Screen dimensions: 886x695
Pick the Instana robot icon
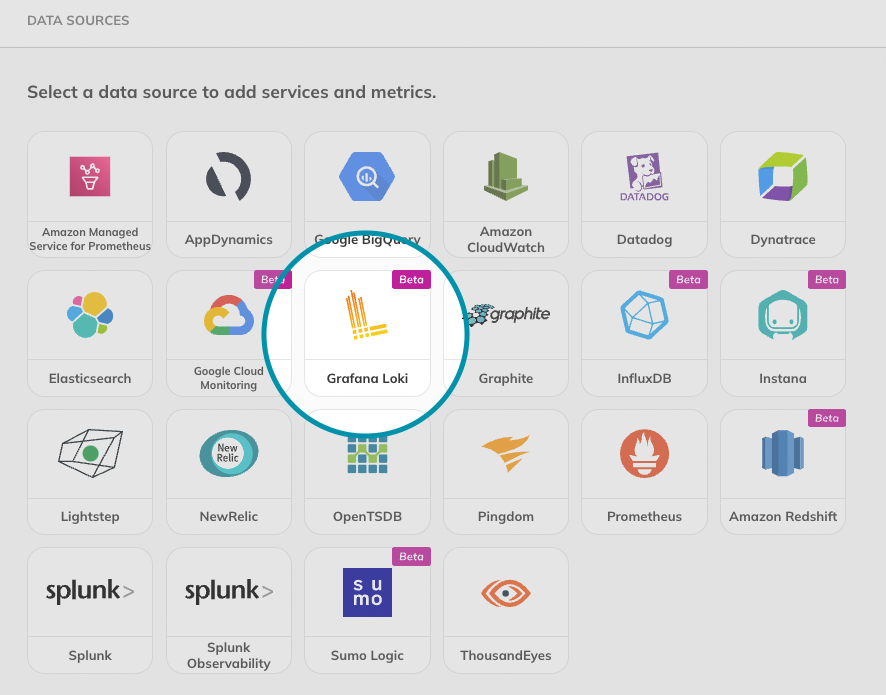(782, 315)
